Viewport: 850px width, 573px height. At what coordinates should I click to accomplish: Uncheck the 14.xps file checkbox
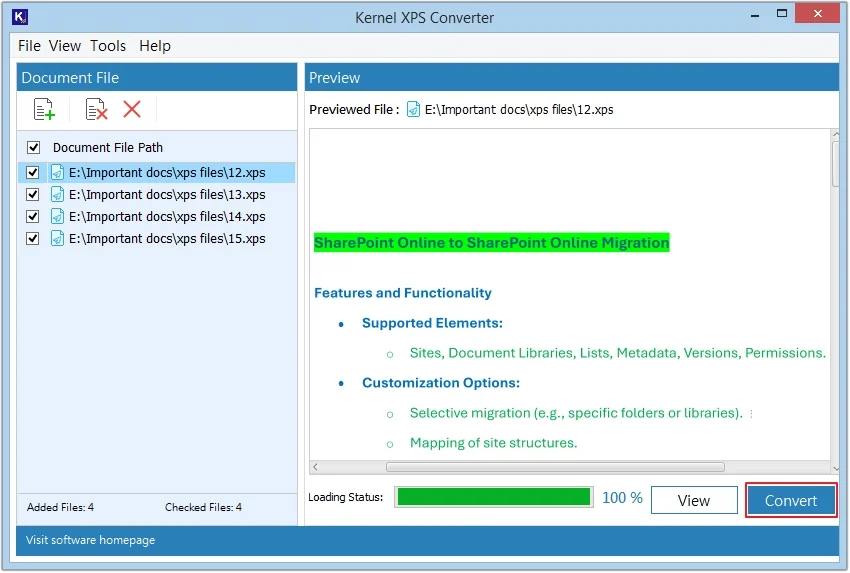33,216
